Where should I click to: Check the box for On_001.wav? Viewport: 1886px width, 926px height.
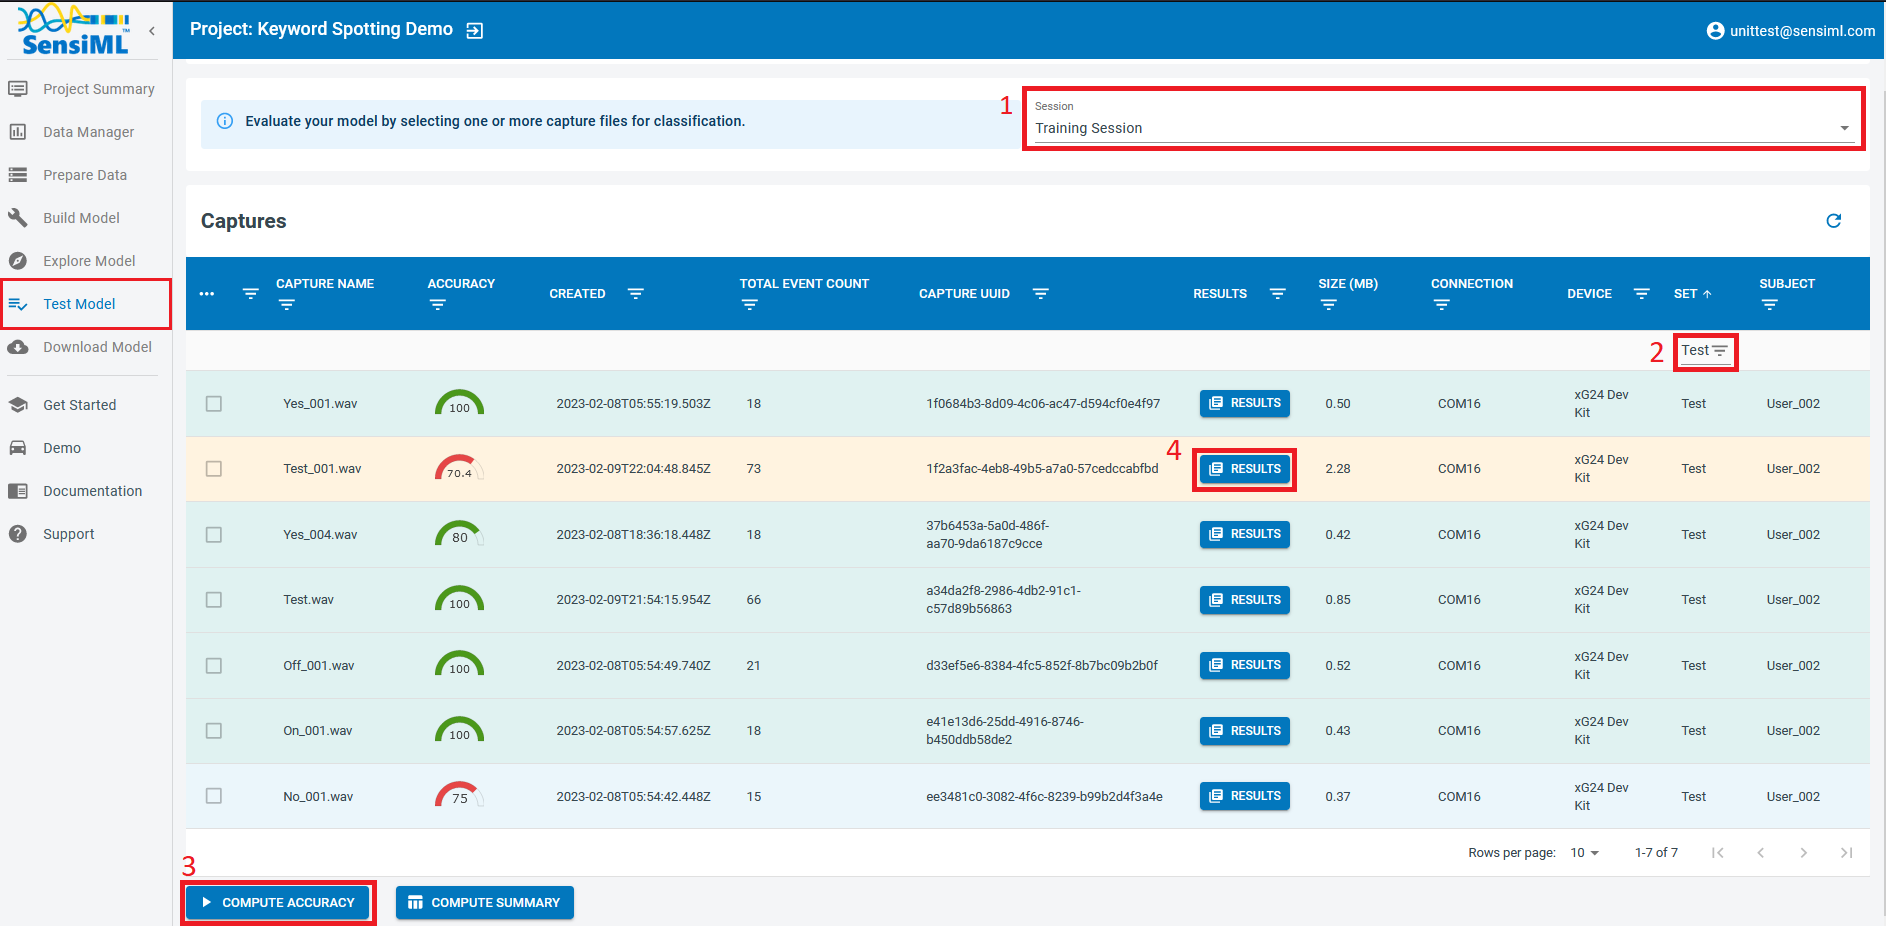214,731
